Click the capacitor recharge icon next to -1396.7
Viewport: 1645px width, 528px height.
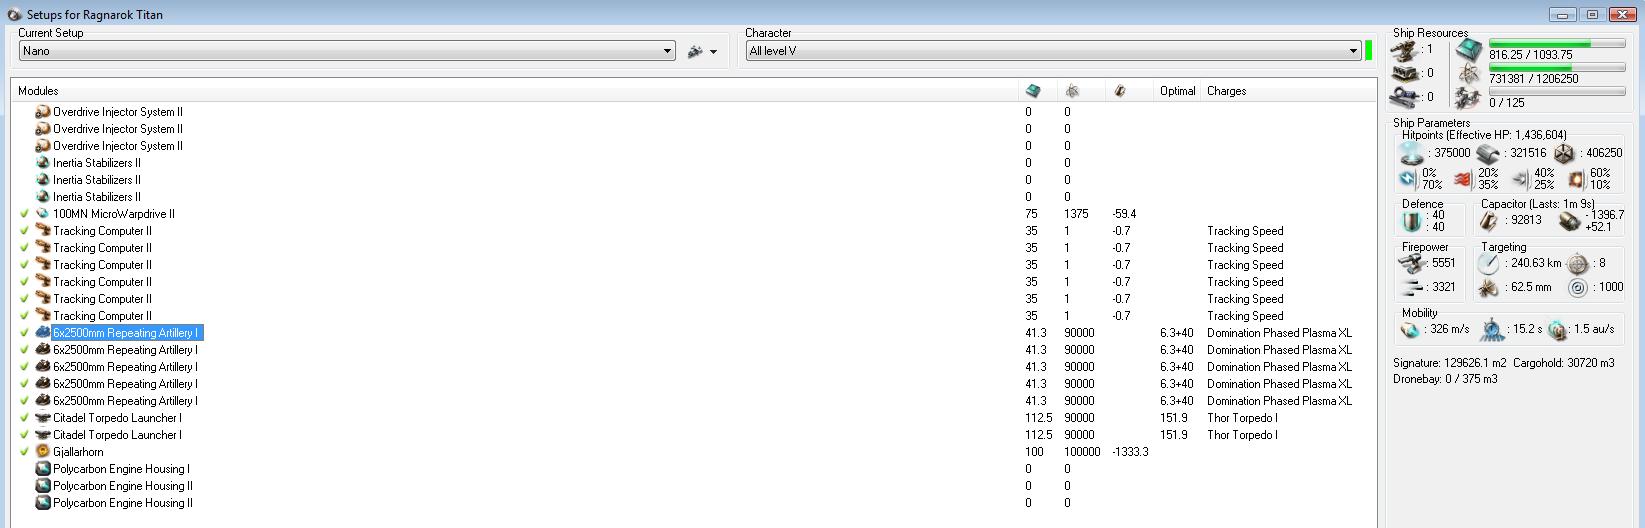pyautogui.click(x=1568, y=221)
